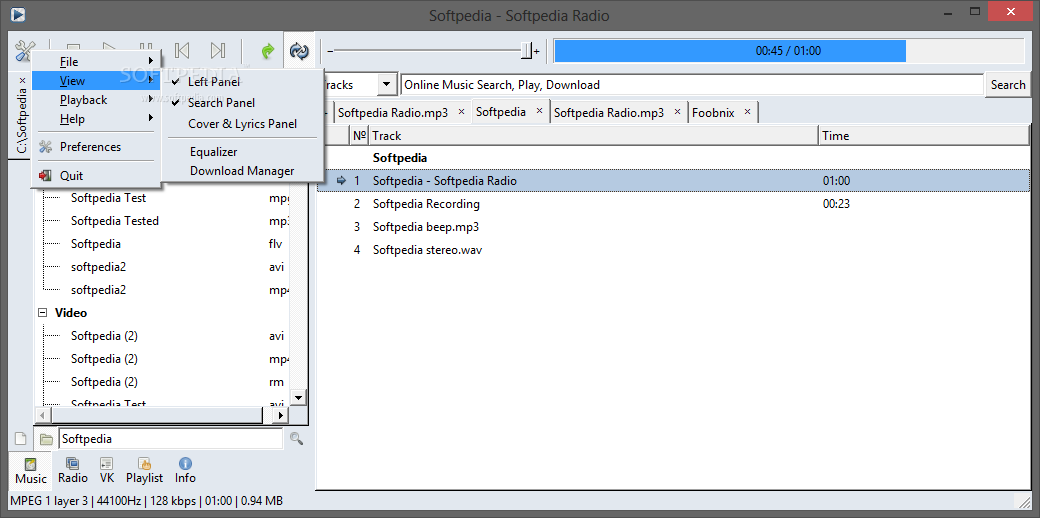Select the 'Softpedia (2)' avi file
Screen dimensions: 1040x518
pyautogui.click(x=104, y=336)
